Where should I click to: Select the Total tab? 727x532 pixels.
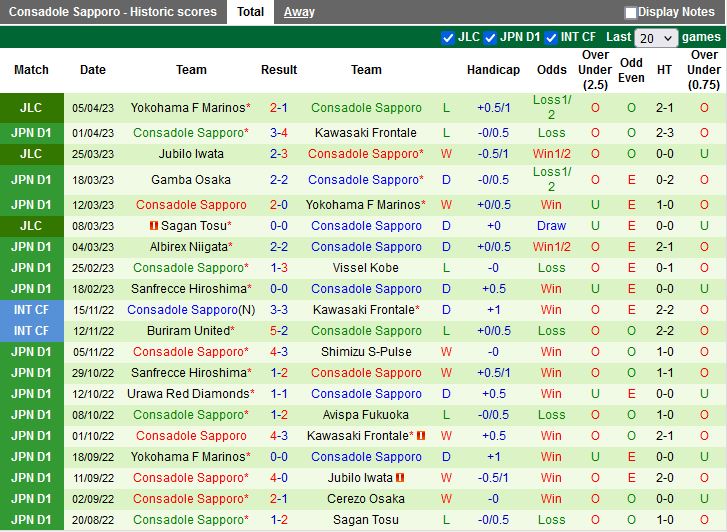[x=250, y=12]
